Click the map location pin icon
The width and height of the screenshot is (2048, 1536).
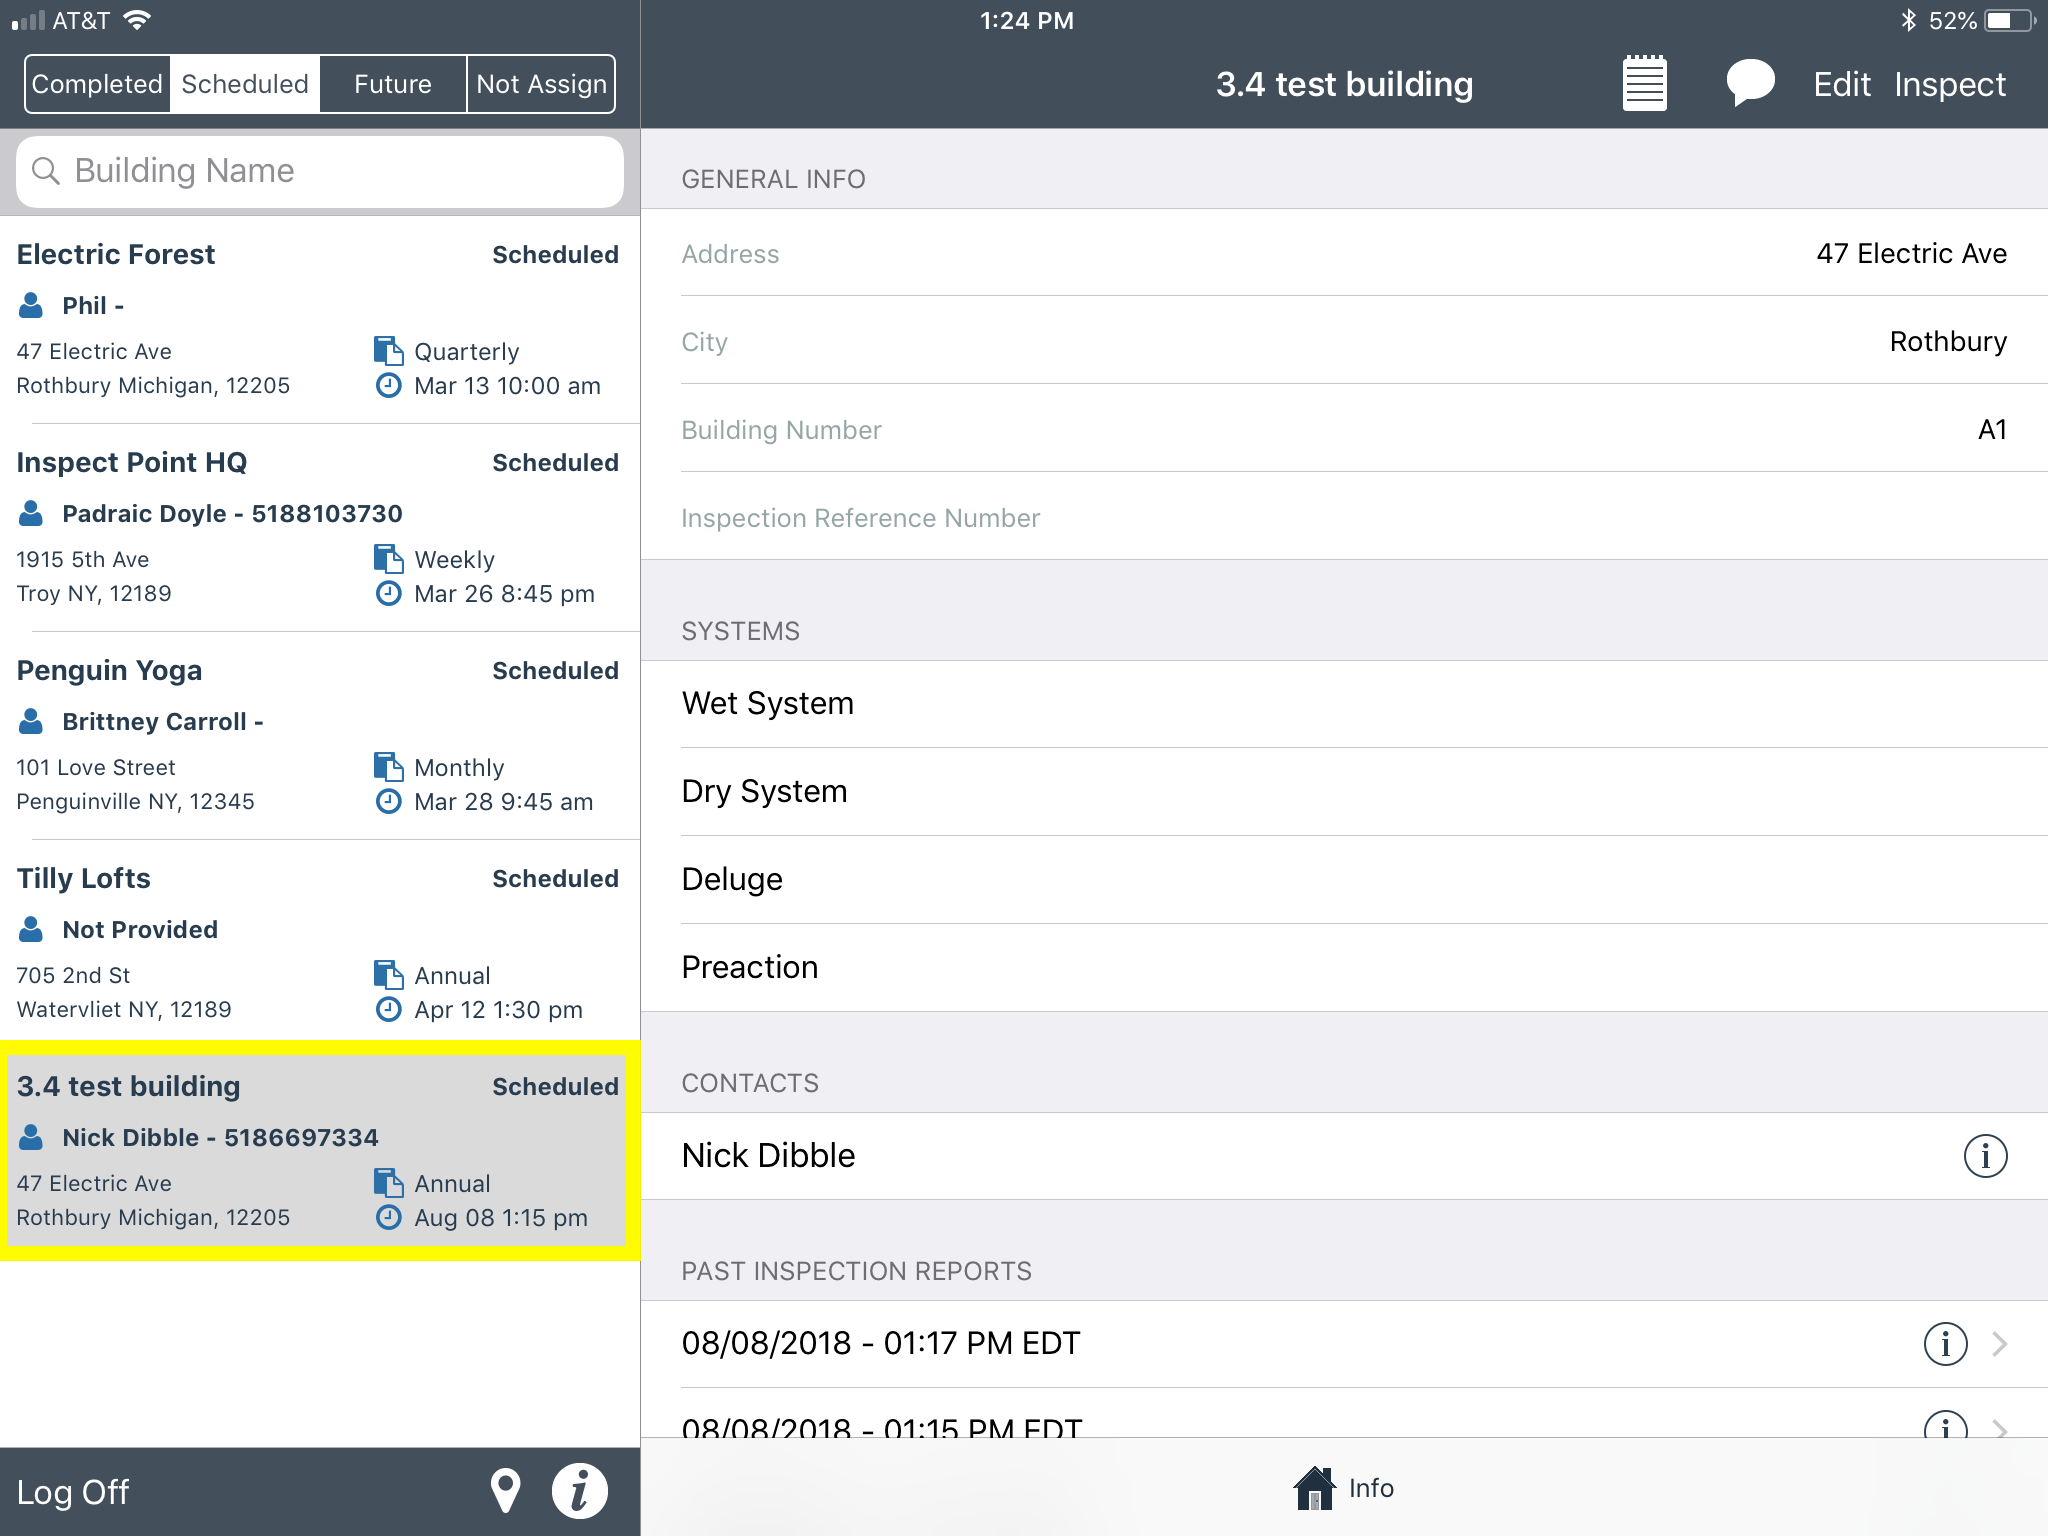(506, 1489)
